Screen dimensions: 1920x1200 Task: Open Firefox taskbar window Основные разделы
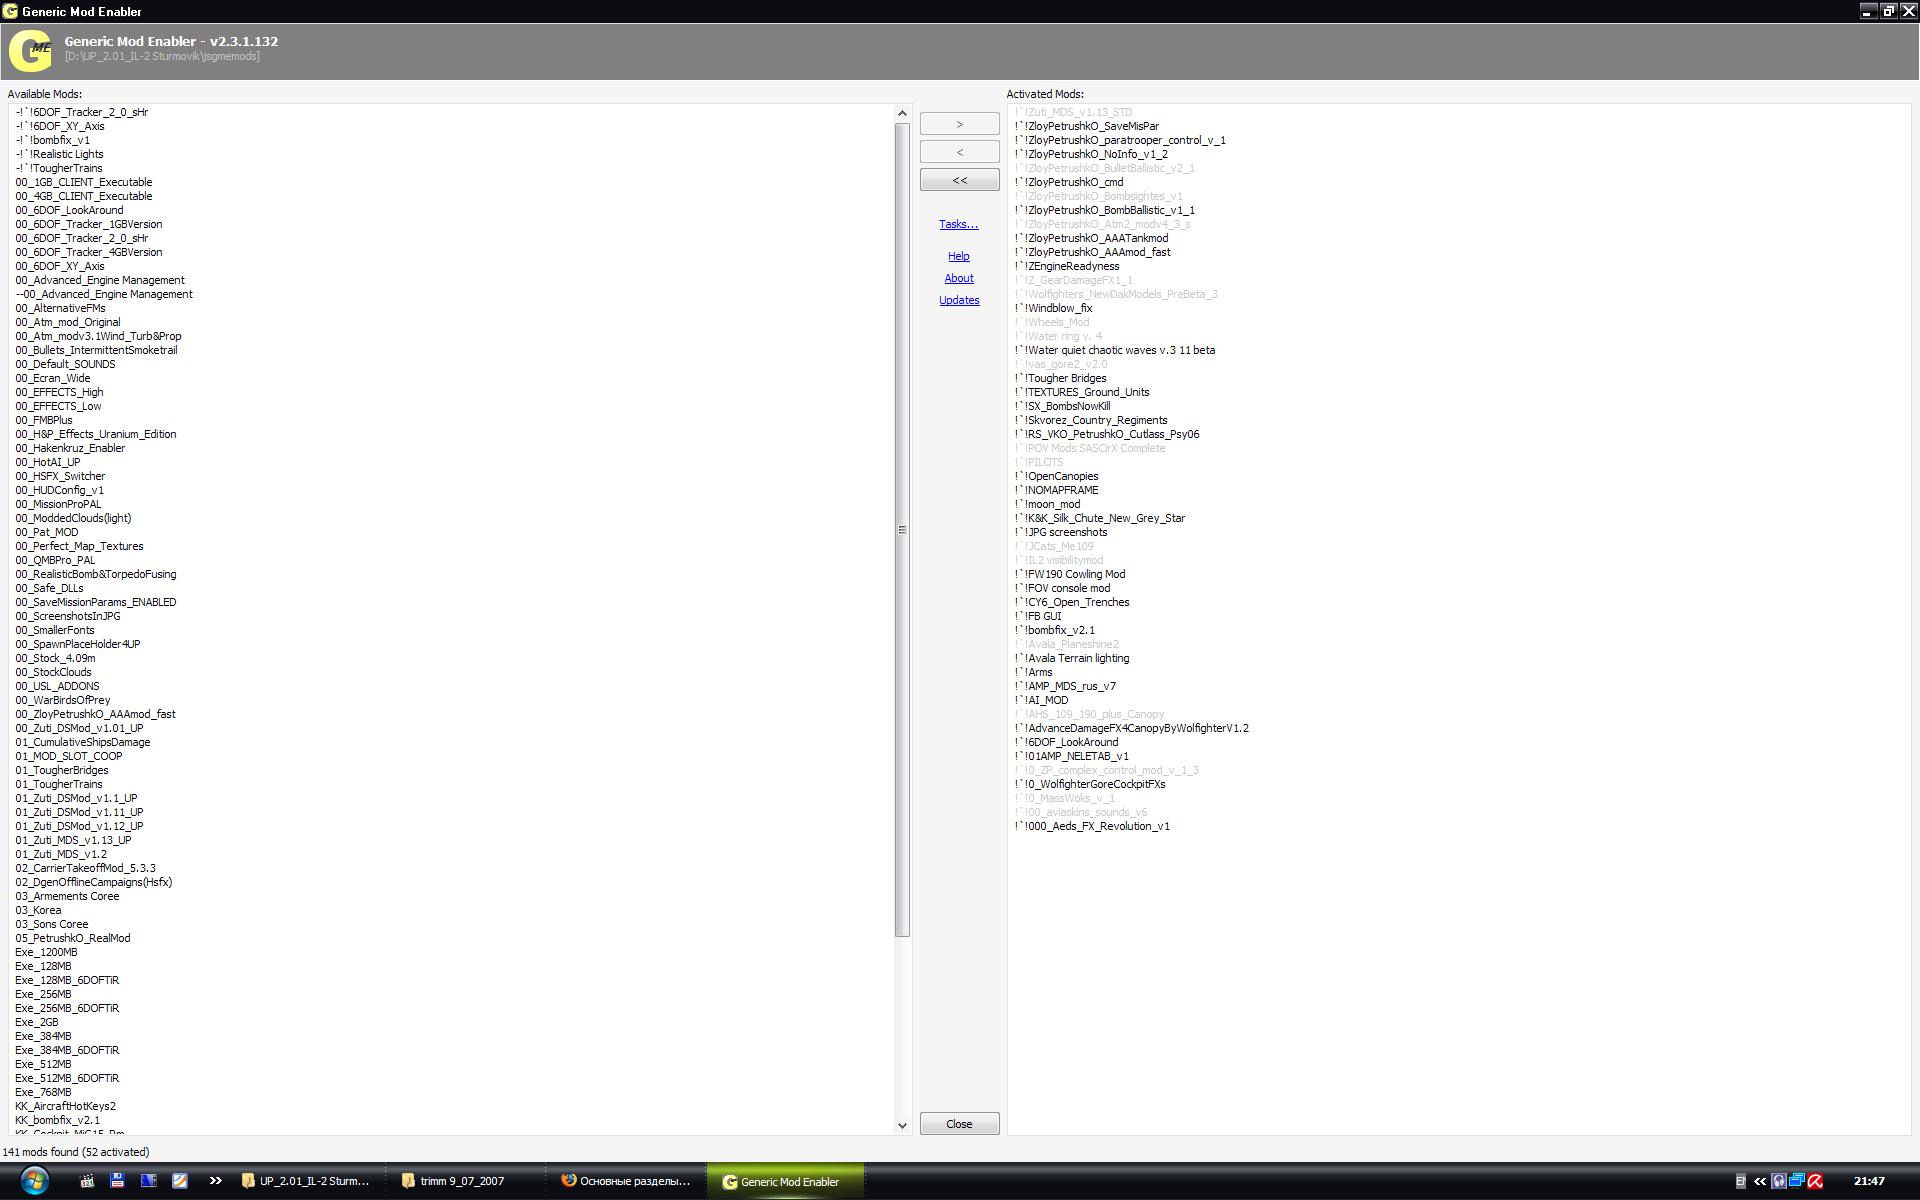[626, 1181]
